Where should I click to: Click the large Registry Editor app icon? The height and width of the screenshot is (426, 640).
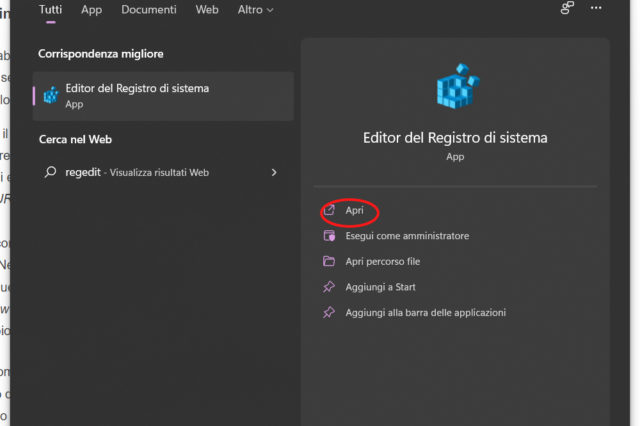point(455,88)
